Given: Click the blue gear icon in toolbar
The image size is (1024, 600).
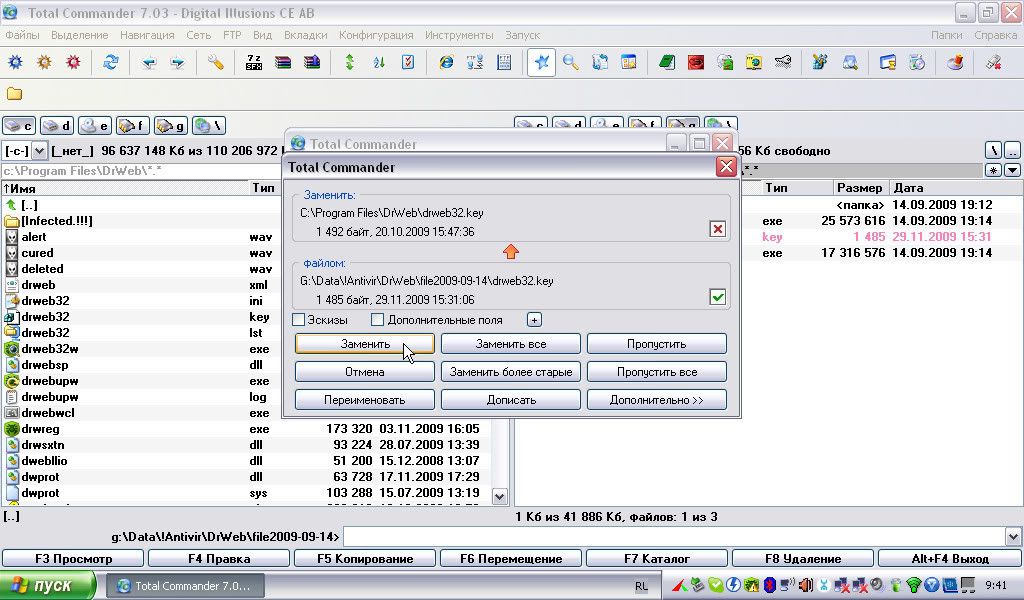Looking at the screenshot, I should [15, 63].
